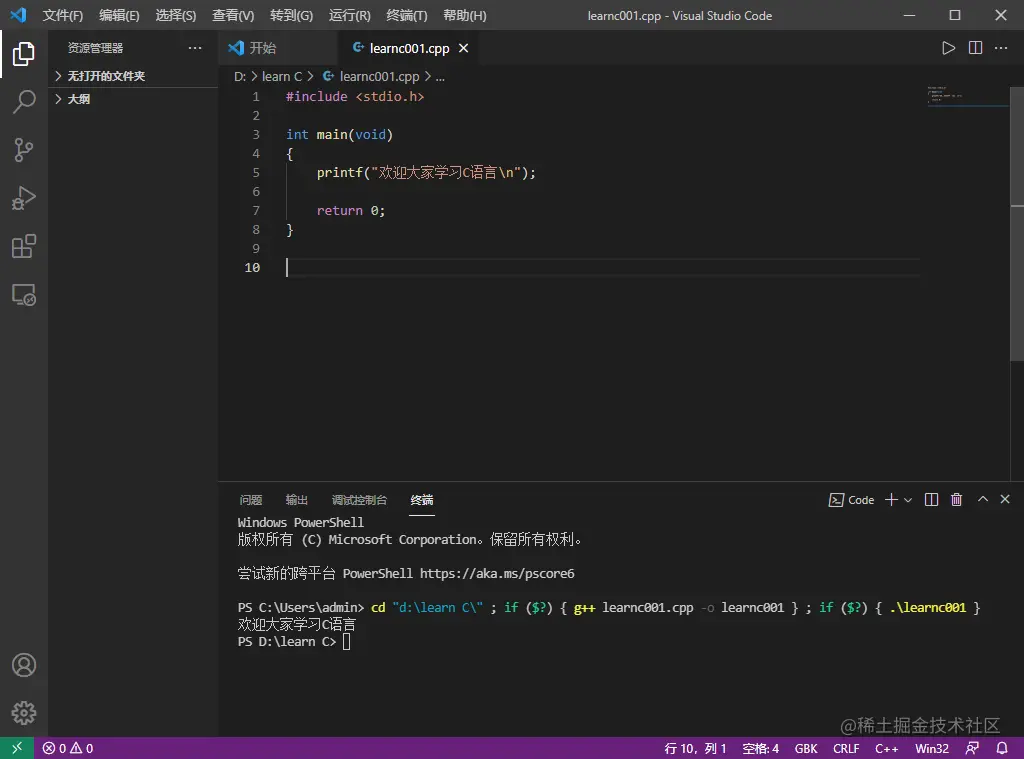Split the terminal pane
This screenshot has width=1024, height=759.
tap(931, 500)
